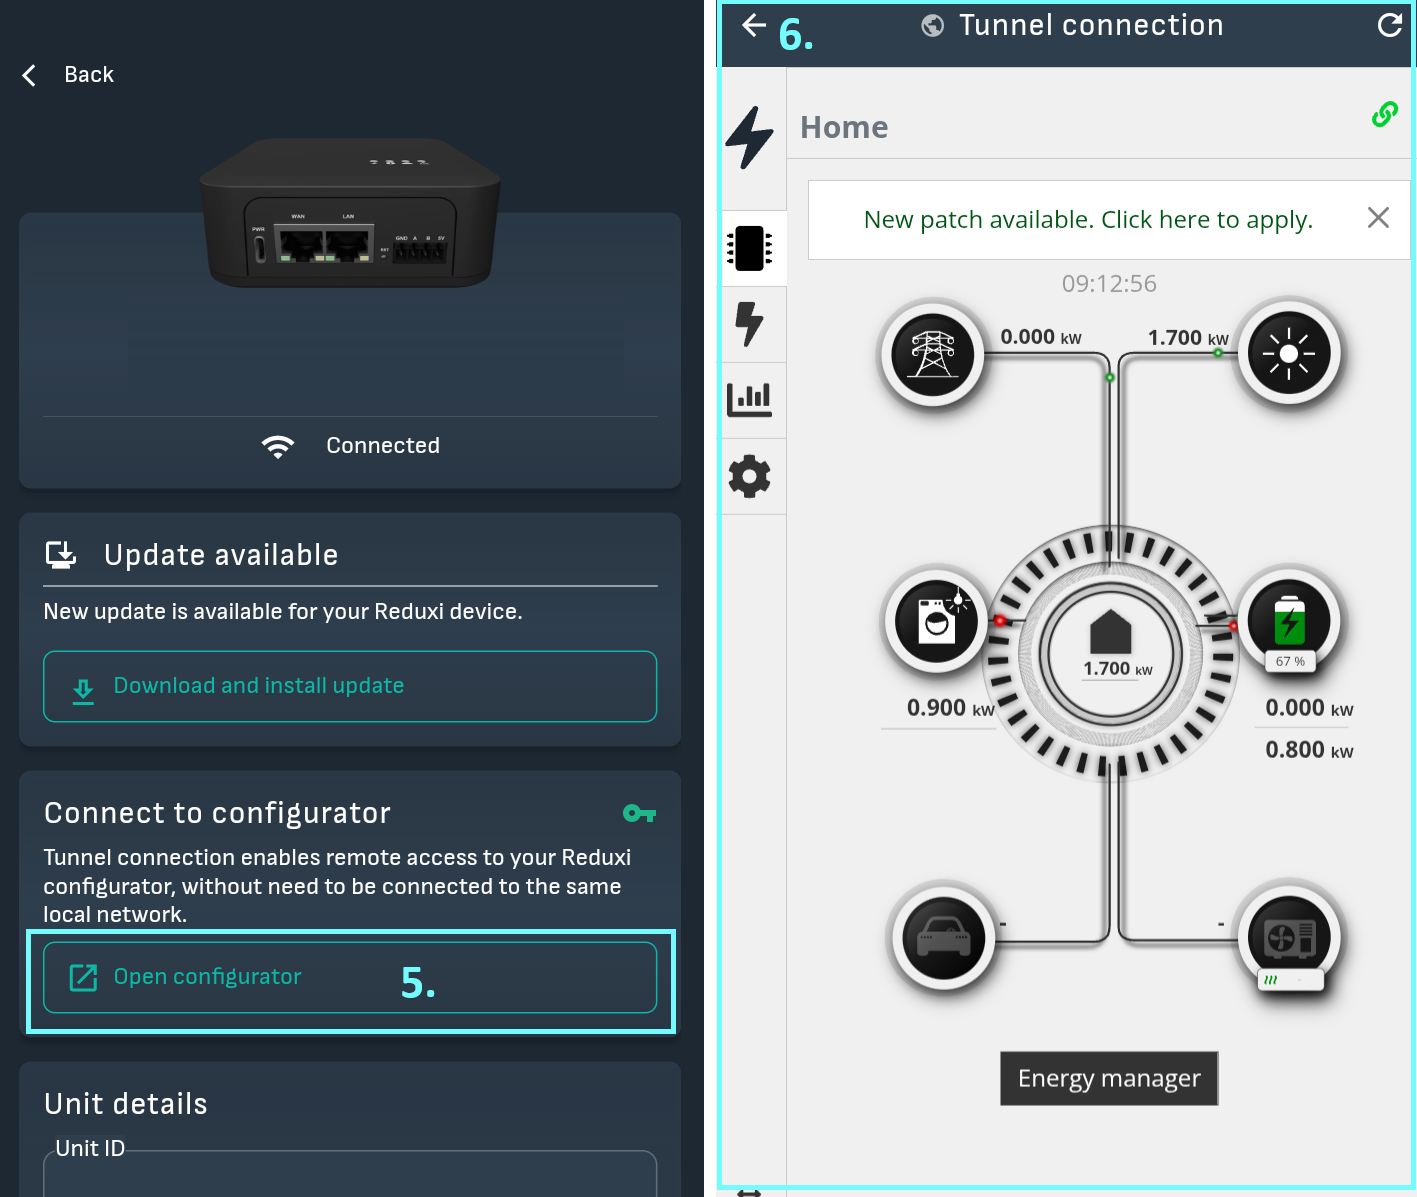Click the Connect to configurator heading
Viewport: 1417px width, 1197px height.
click(x=217, y=814)
